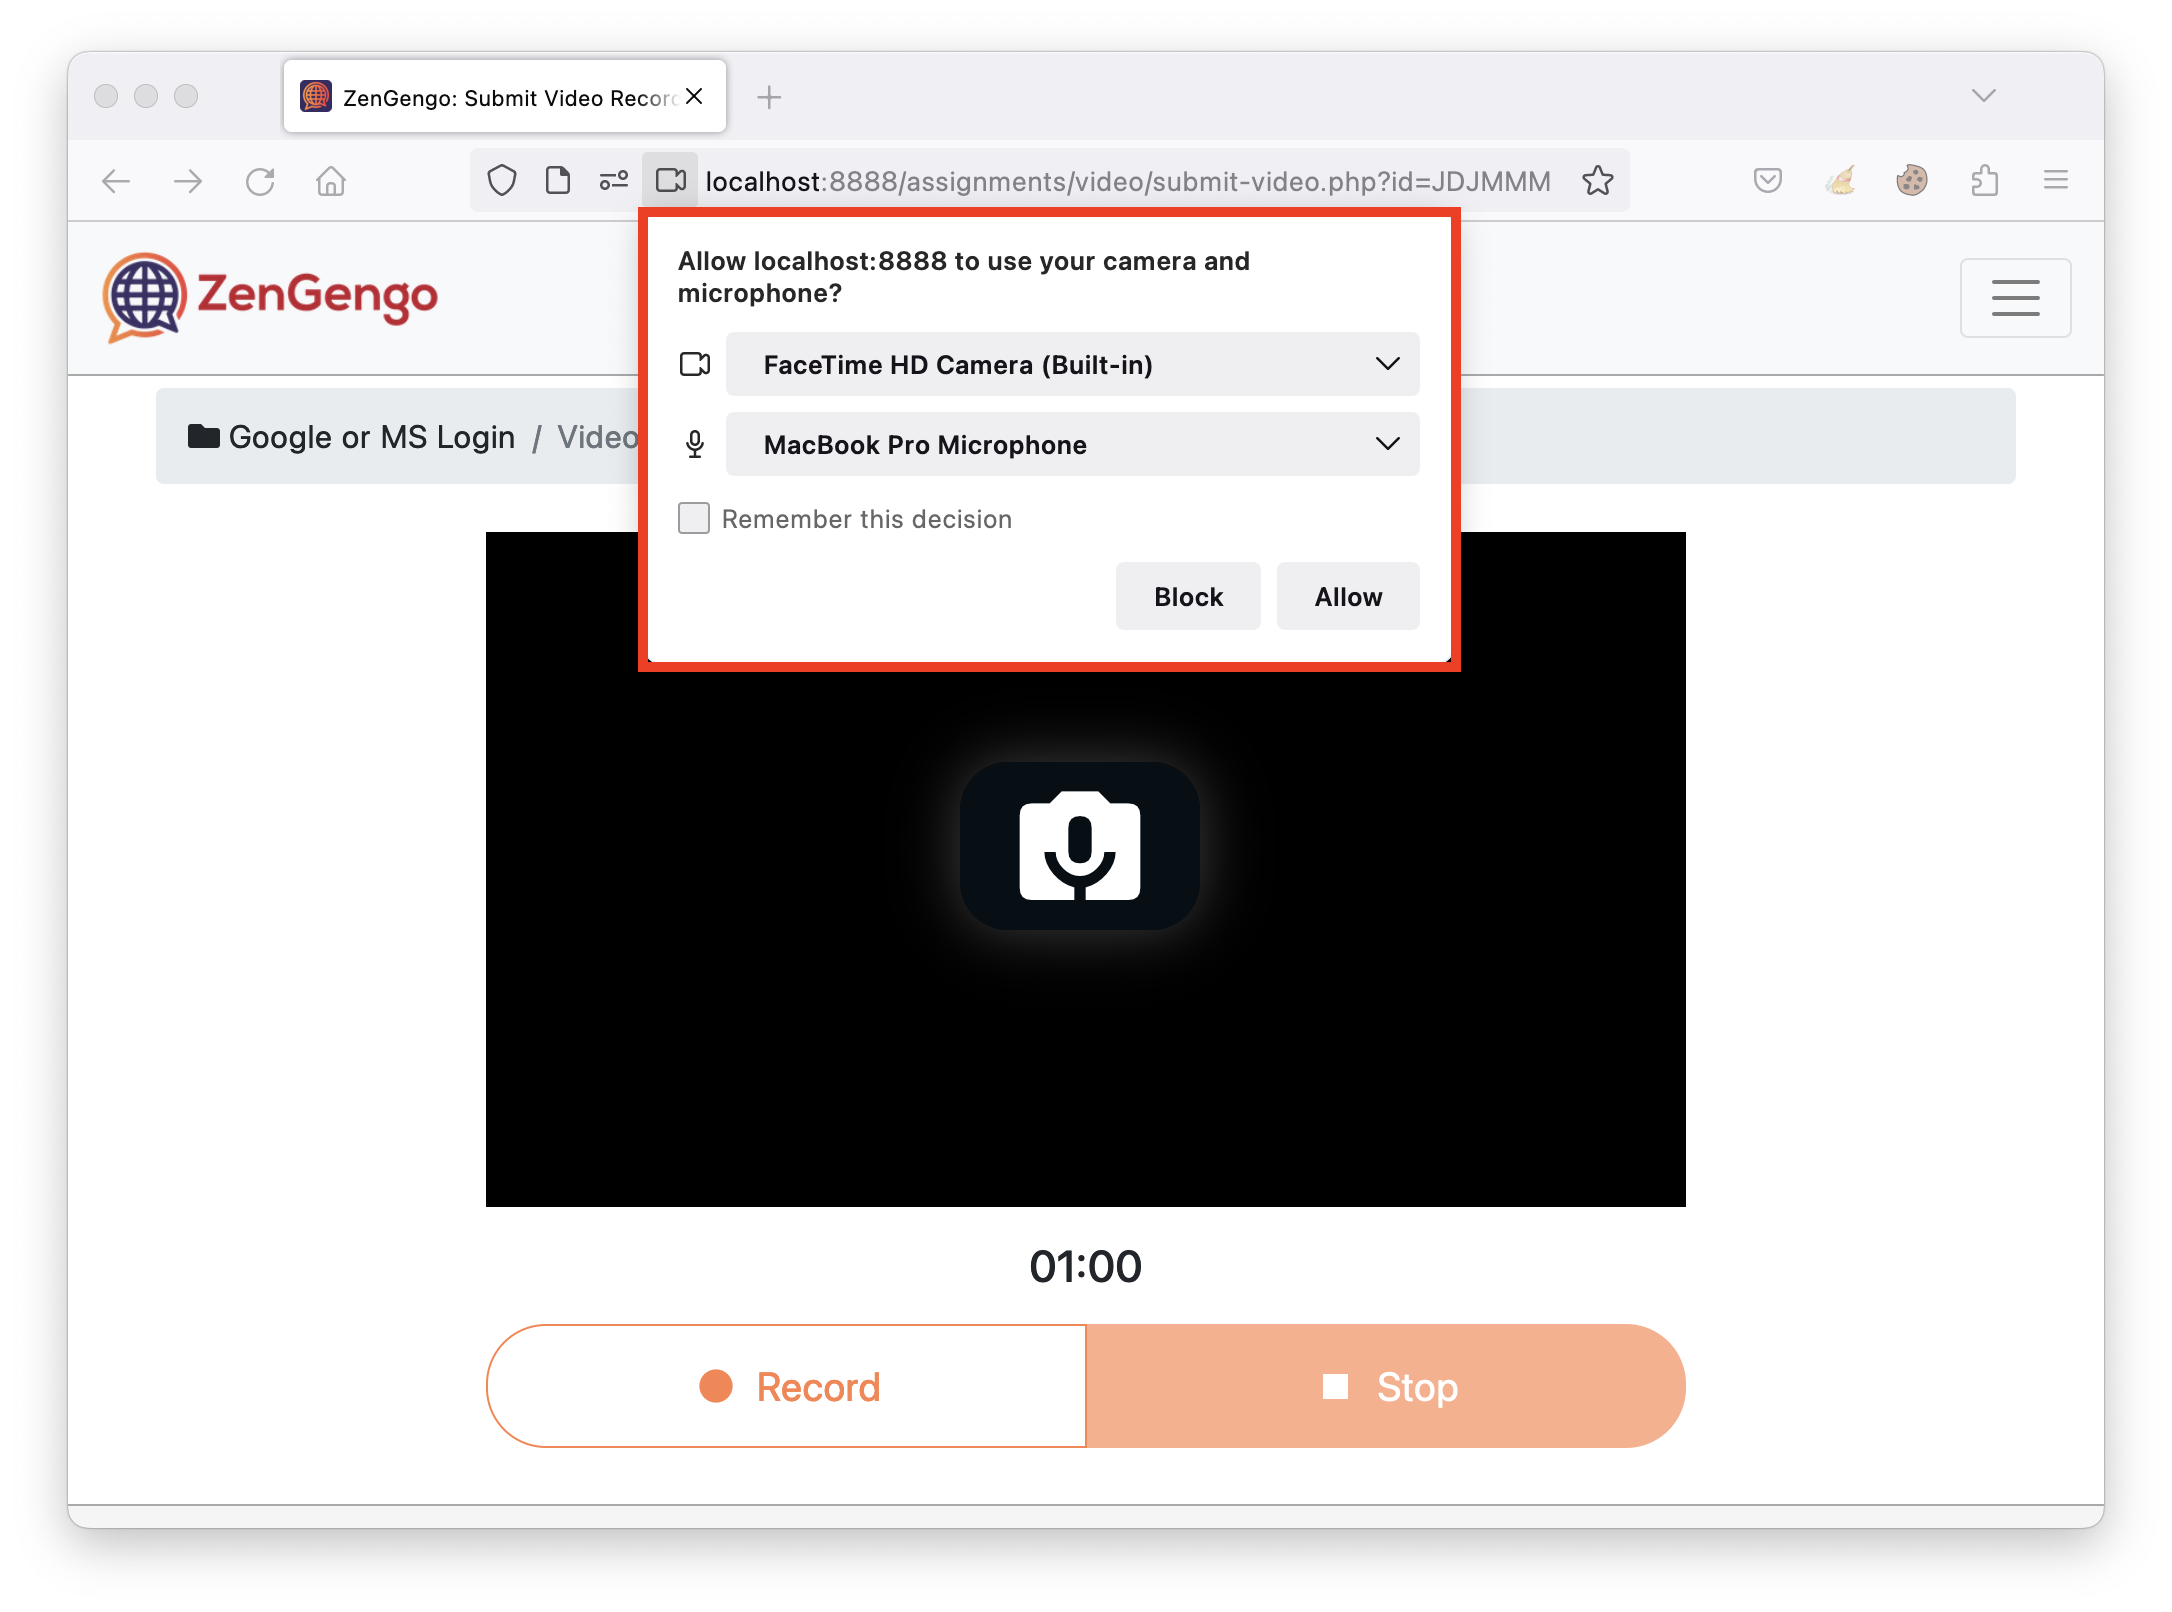The image size is (2172, 1612).
Task: Check the Remember this decision checkbox
Action: (x=694, y=518)
